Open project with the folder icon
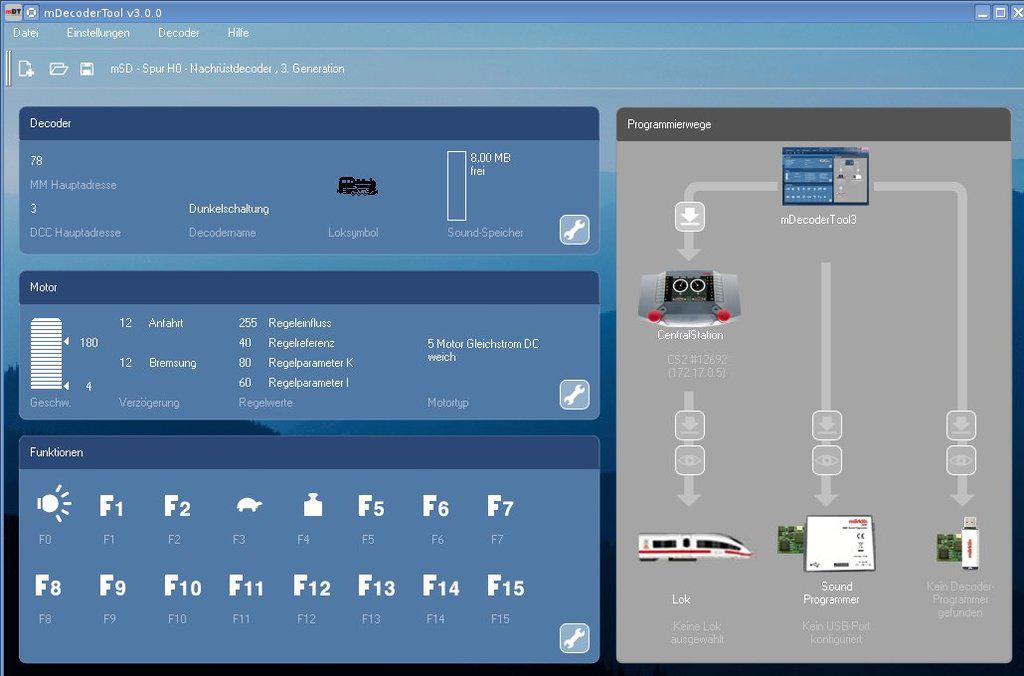Viewport: 1024px width, 676px height. (x=58, y=69)
